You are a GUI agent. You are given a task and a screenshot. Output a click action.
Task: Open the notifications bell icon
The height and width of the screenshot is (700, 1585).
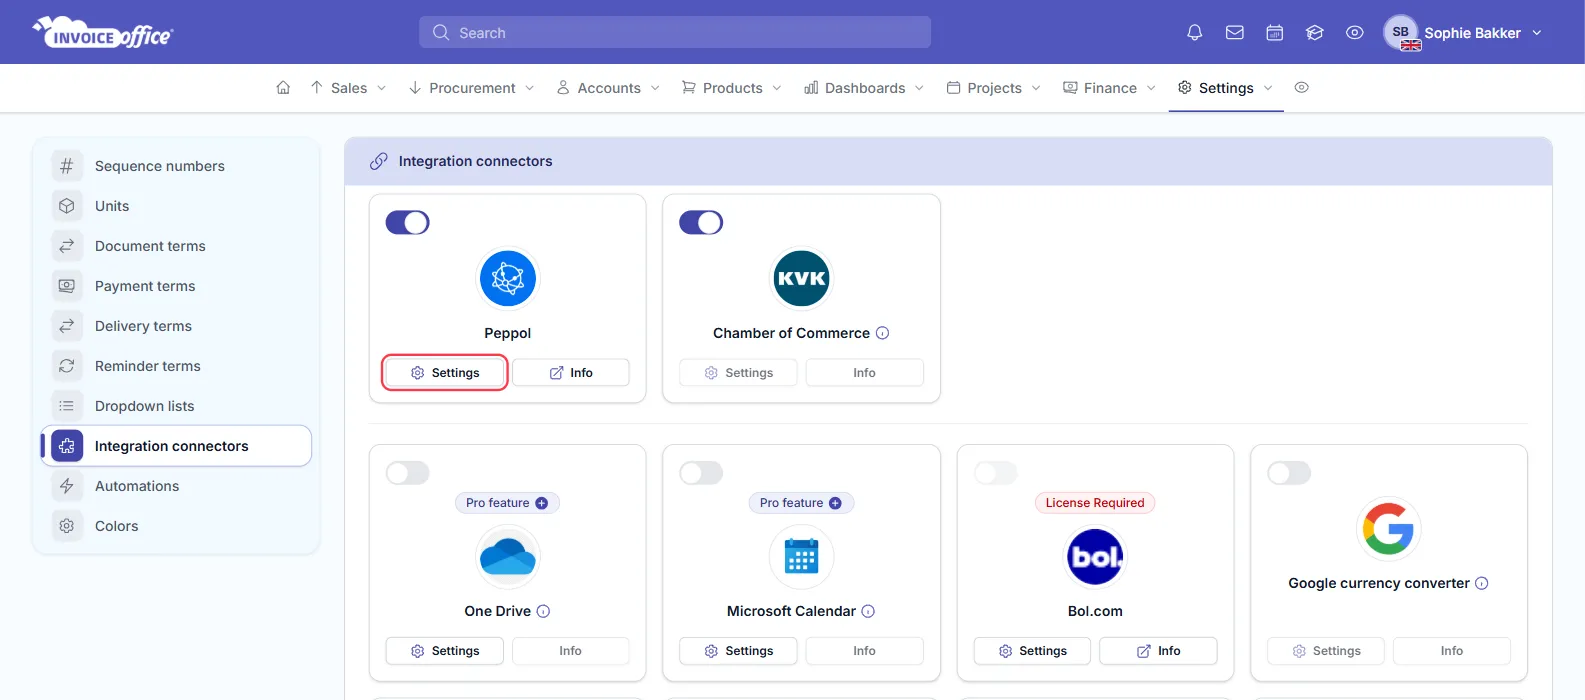(x=1194, y=33)
